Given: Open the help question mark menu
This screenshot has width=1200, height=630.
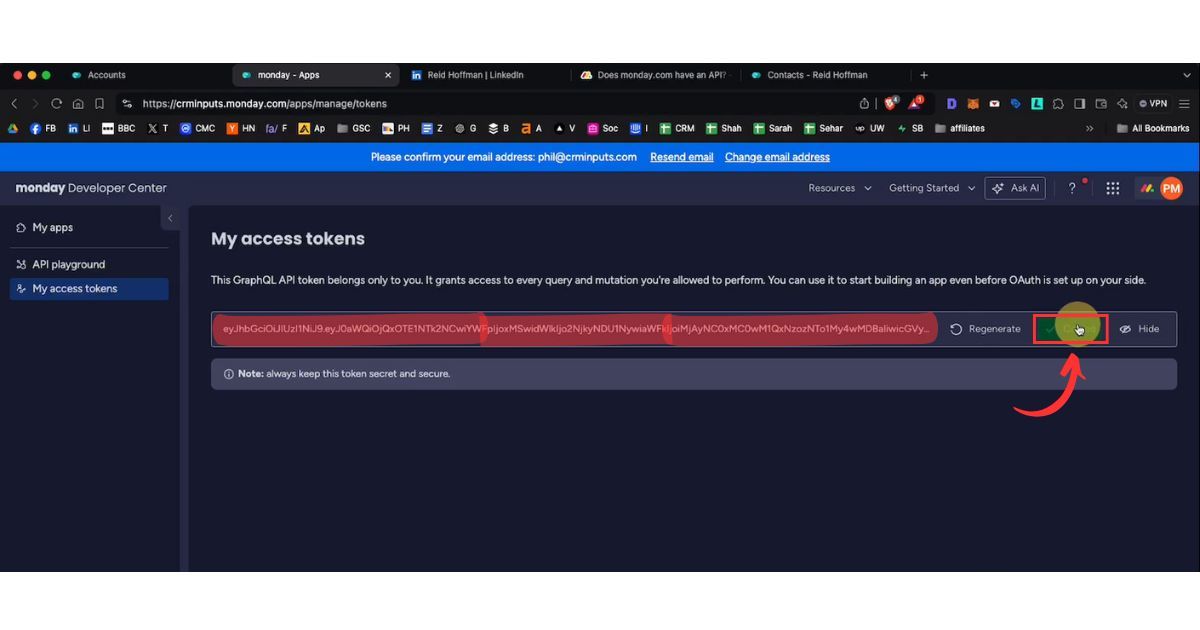Looking at the screenshot, I should (x=1072, y=188).
